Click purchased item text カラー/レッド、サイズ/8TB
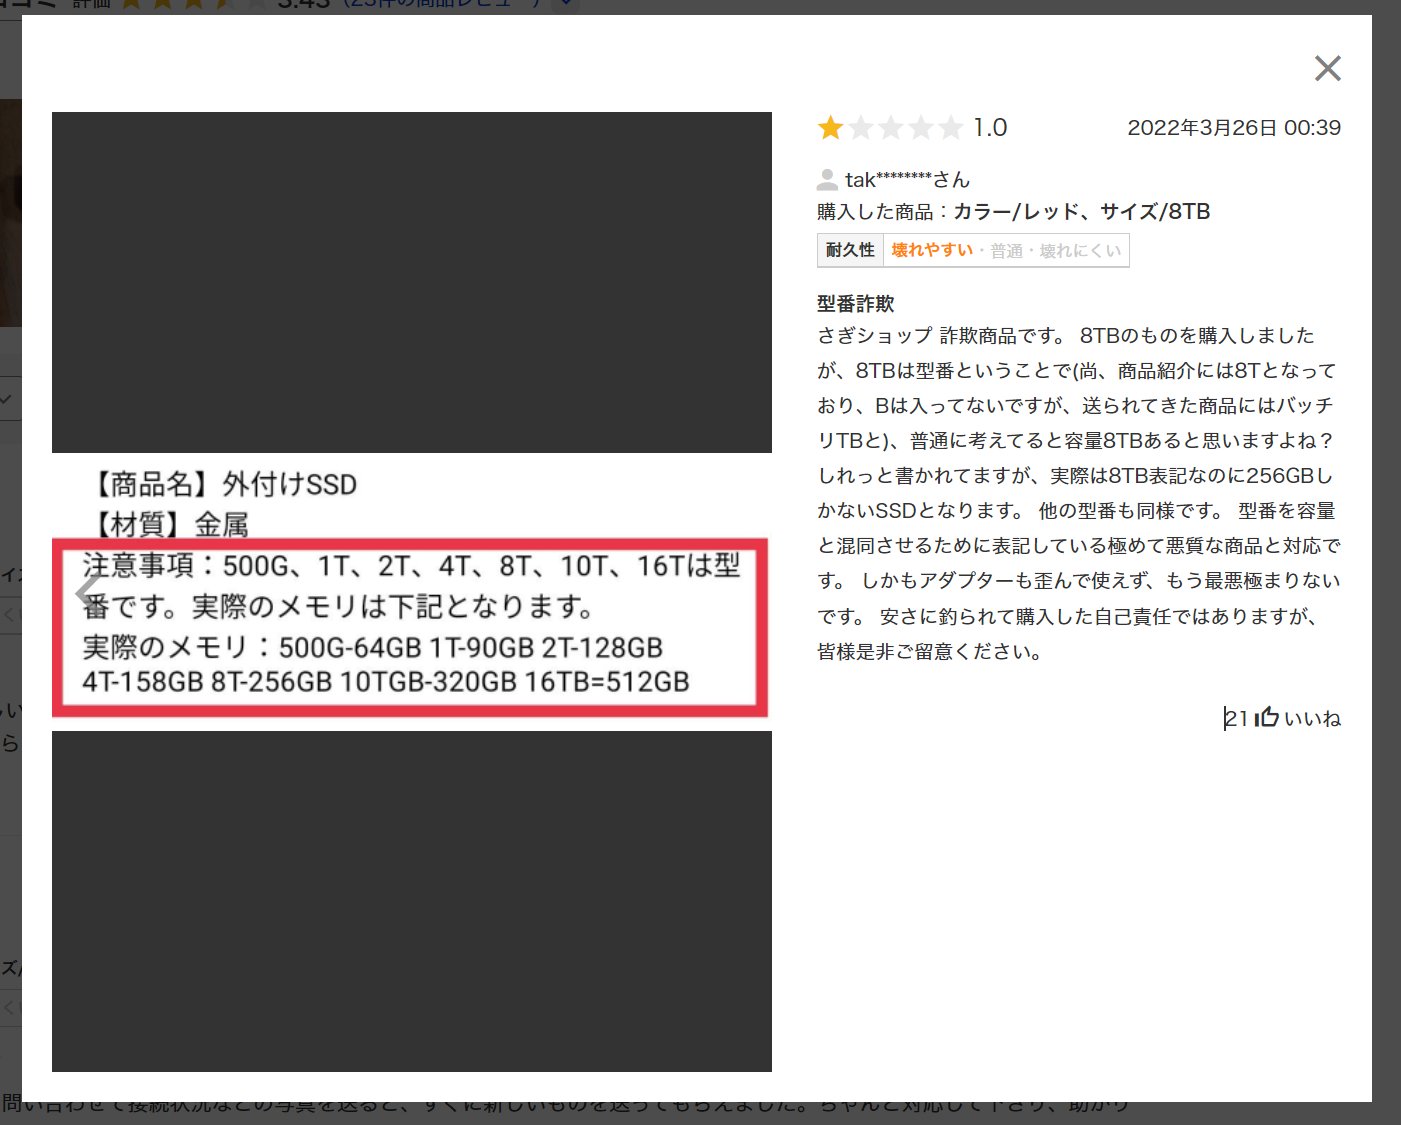The height and width of the screenshot is (1125, 1401). 1081,212
